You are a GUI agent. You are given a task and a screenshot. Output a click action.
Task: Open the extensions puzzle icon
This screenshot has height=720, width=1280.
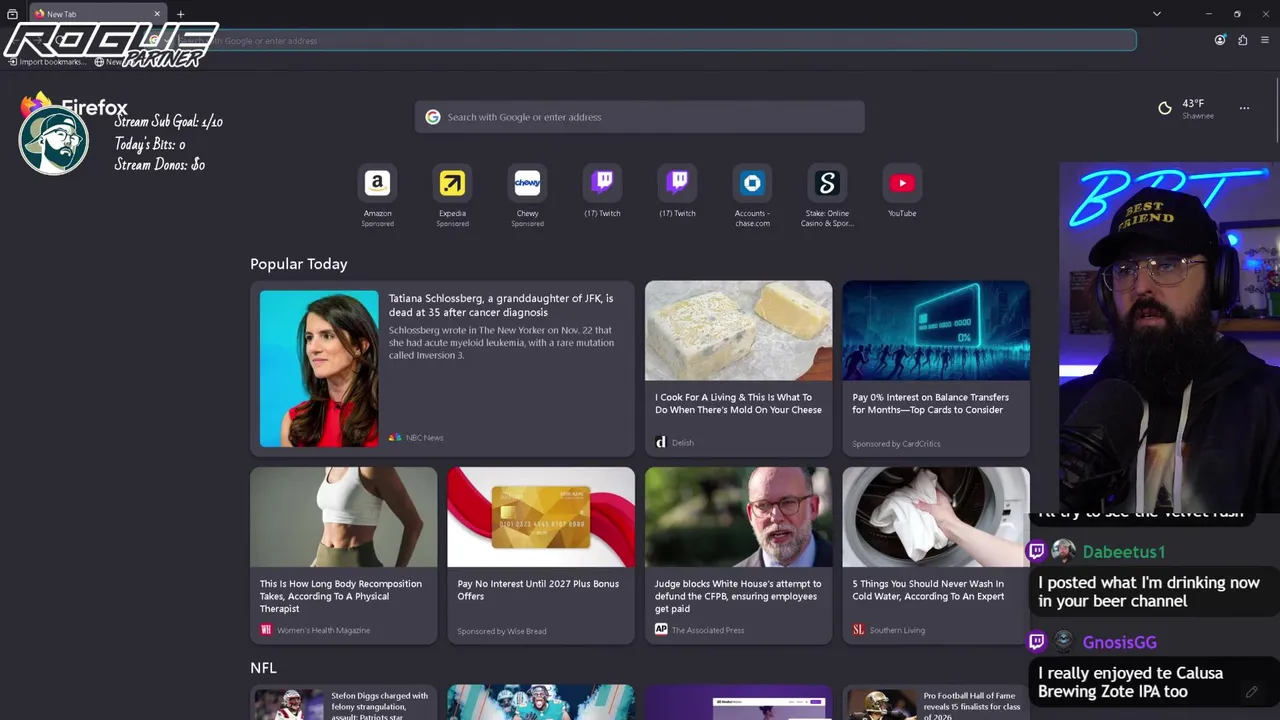click(1242, 40)
